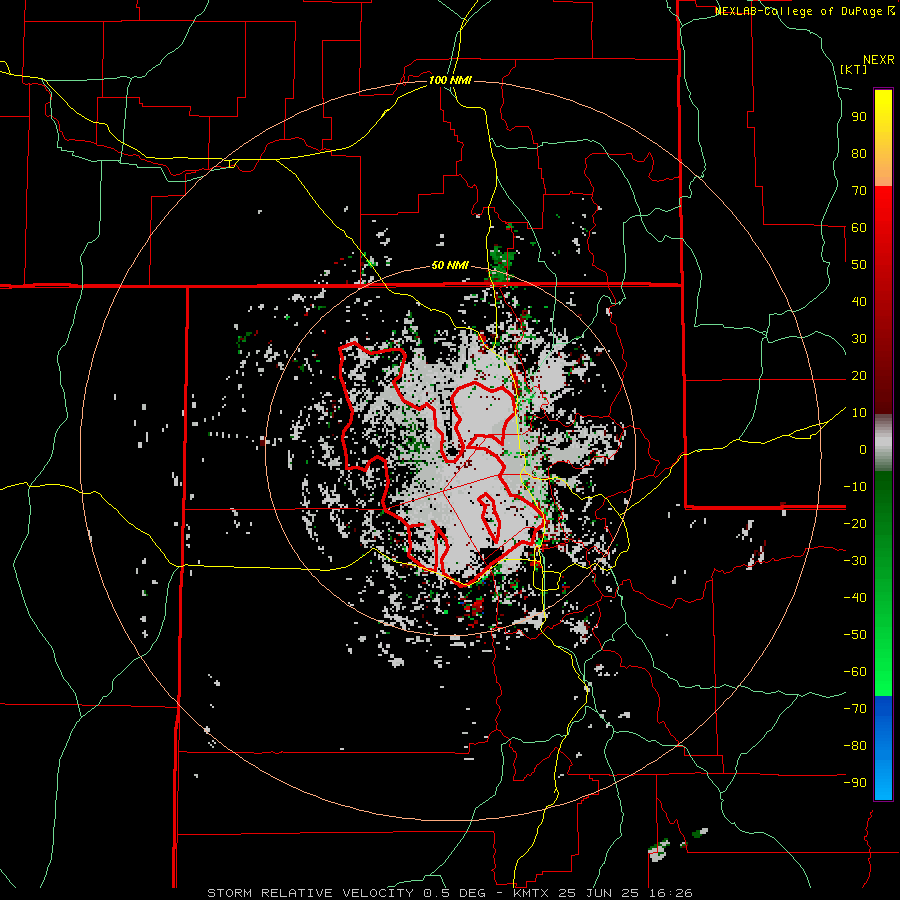Click the -80 value on velocity scale

[x=855, y=746]
